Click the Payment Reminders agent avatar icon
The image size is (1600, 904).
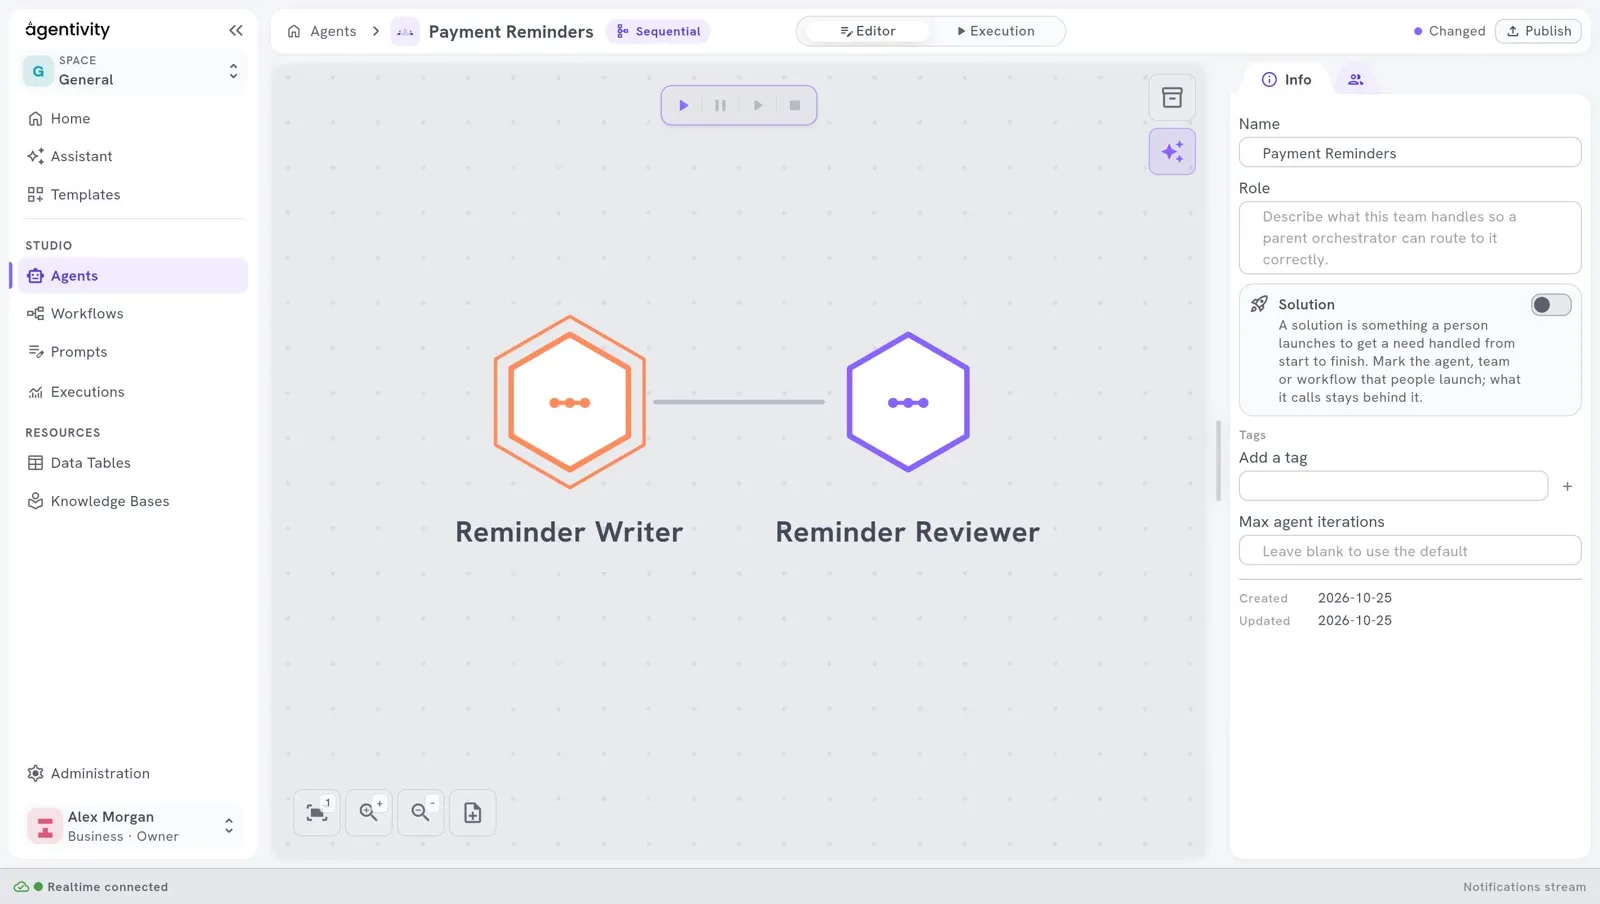click(405, 31)
